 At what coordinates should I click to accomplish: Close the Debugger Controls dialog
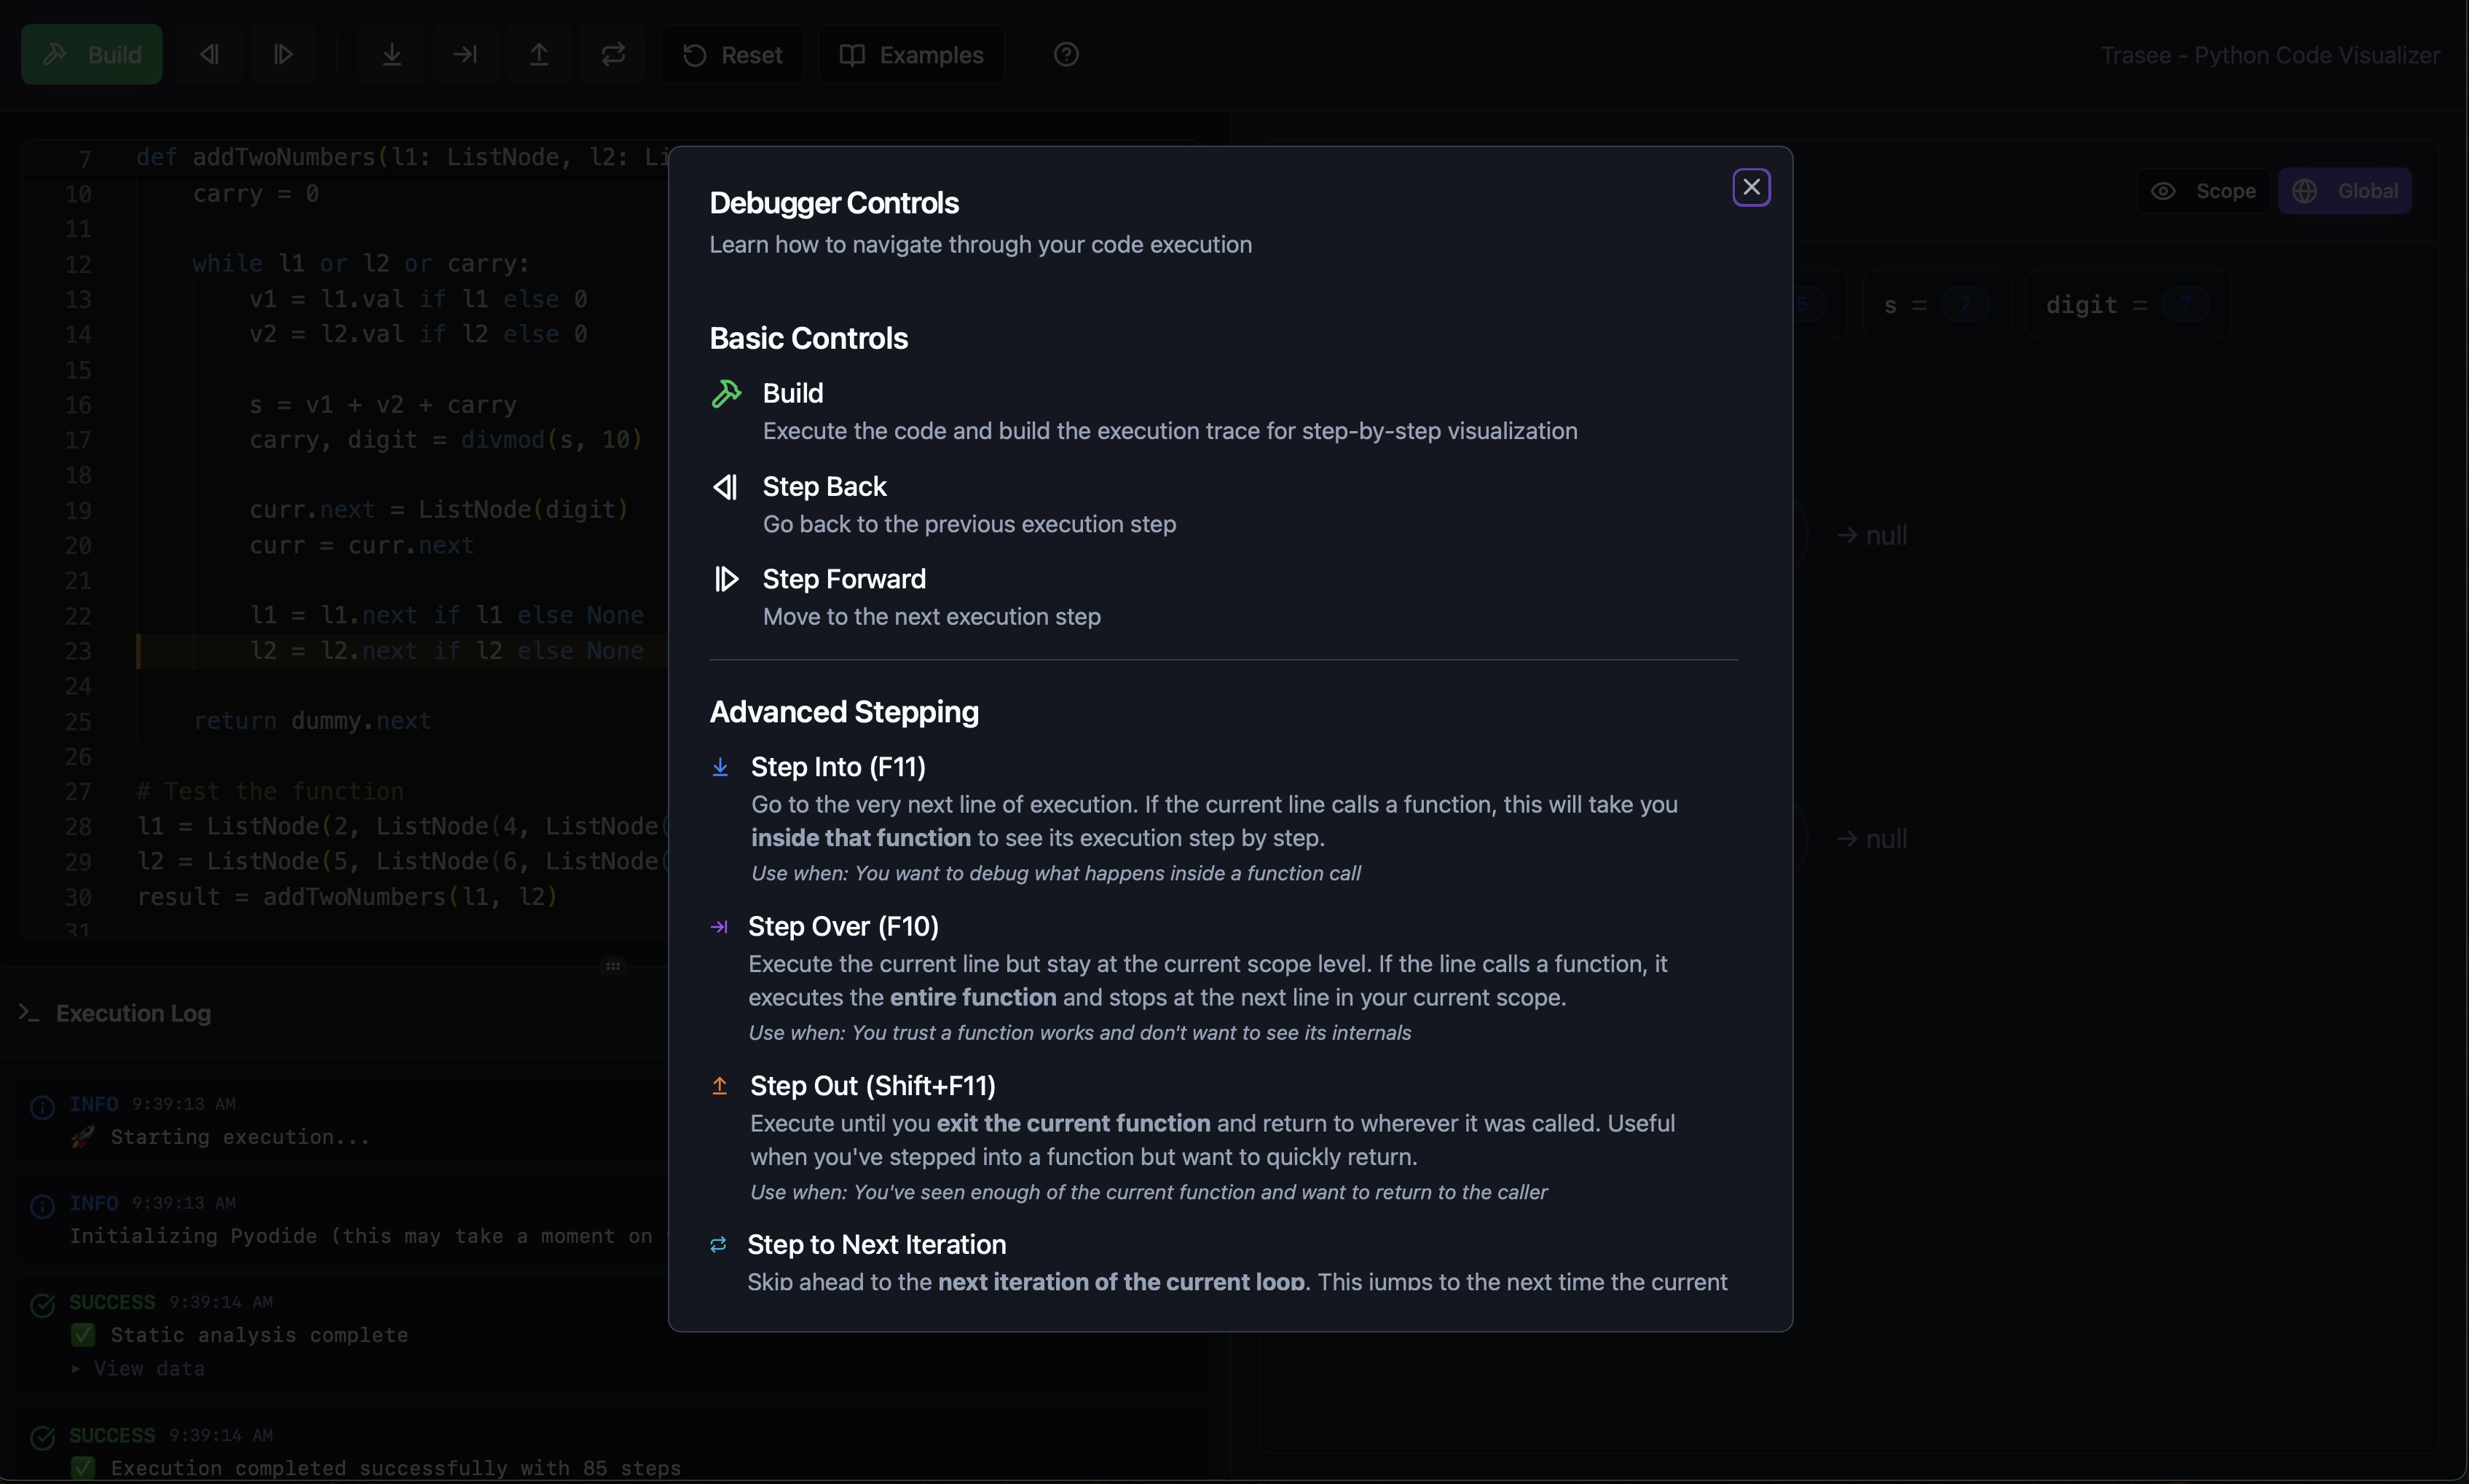(x=1751, y=187)
